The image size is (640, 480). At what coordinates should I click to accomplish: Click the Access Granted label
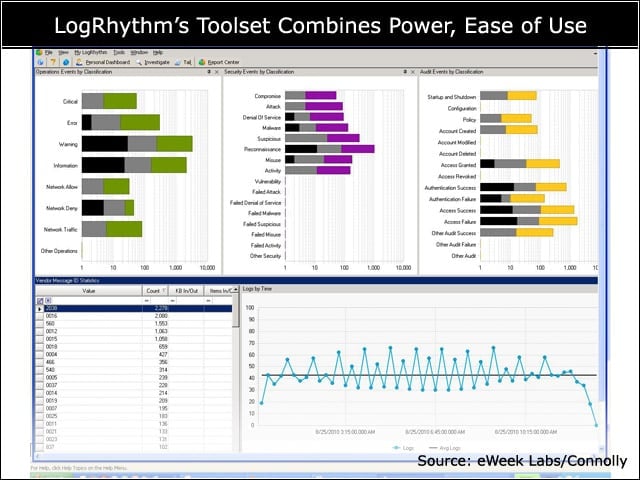[458, 165]
